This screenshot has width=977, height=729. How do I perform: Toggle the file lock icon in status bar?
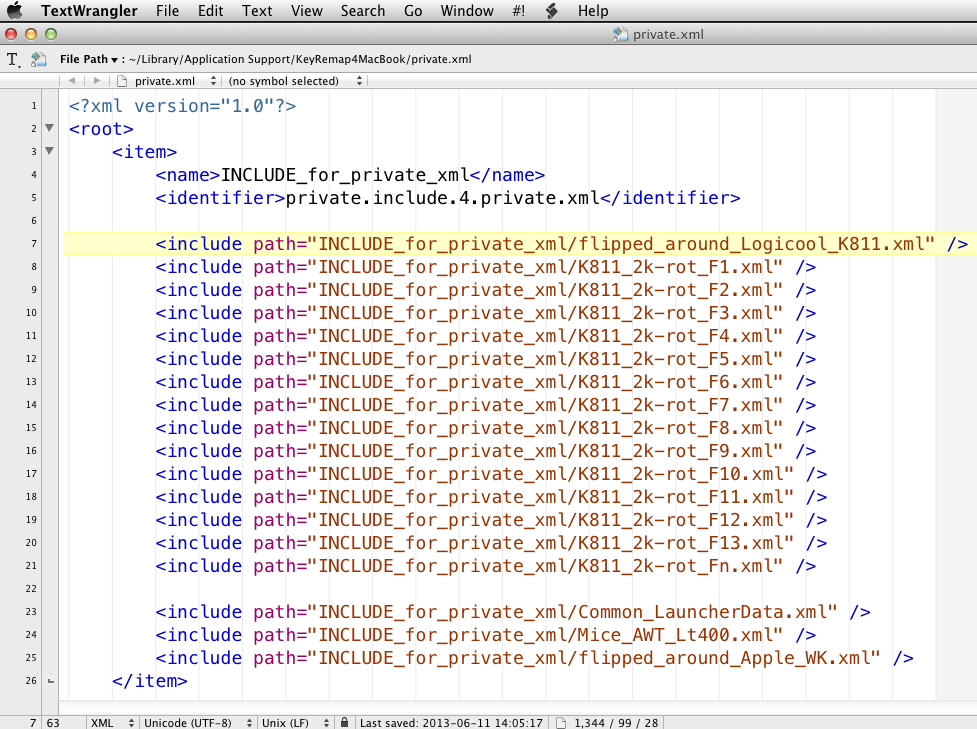point(344,722)
